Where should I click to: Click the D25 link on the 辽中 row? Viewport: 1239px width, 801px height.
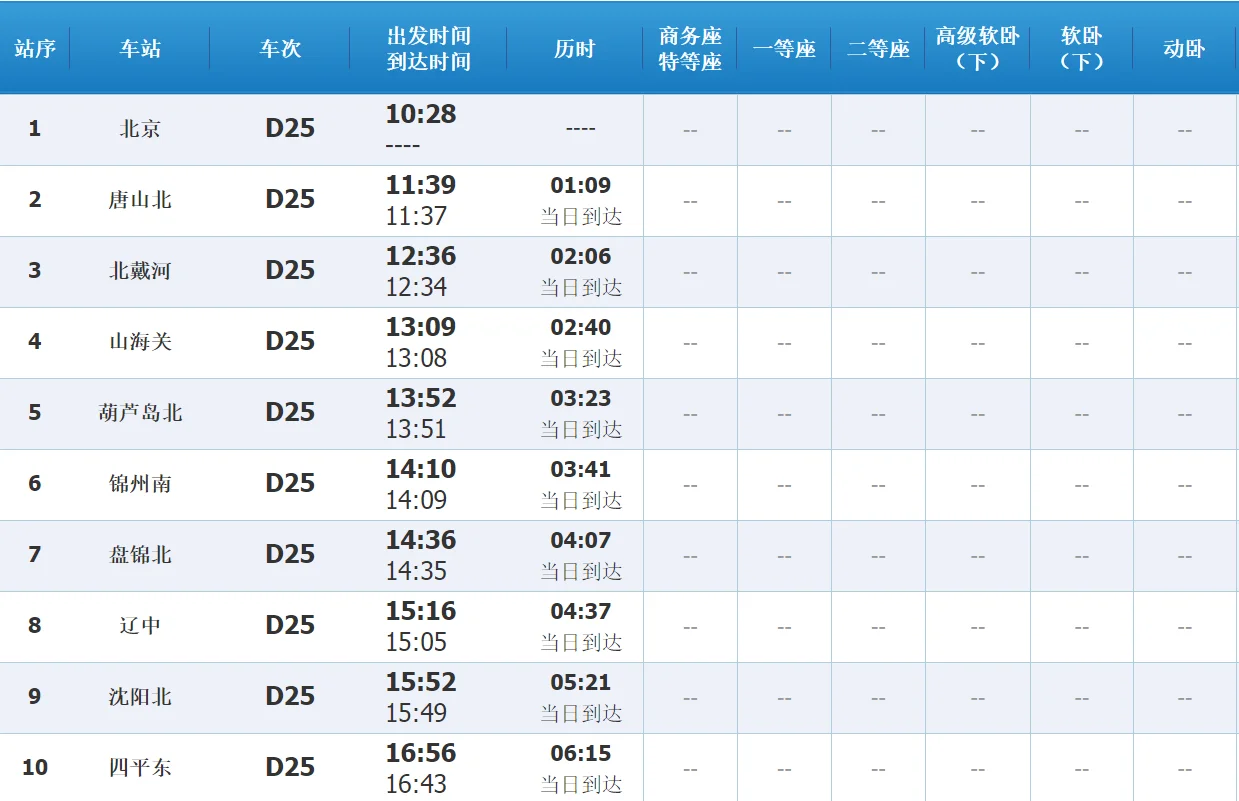click(x=290, y=626)
